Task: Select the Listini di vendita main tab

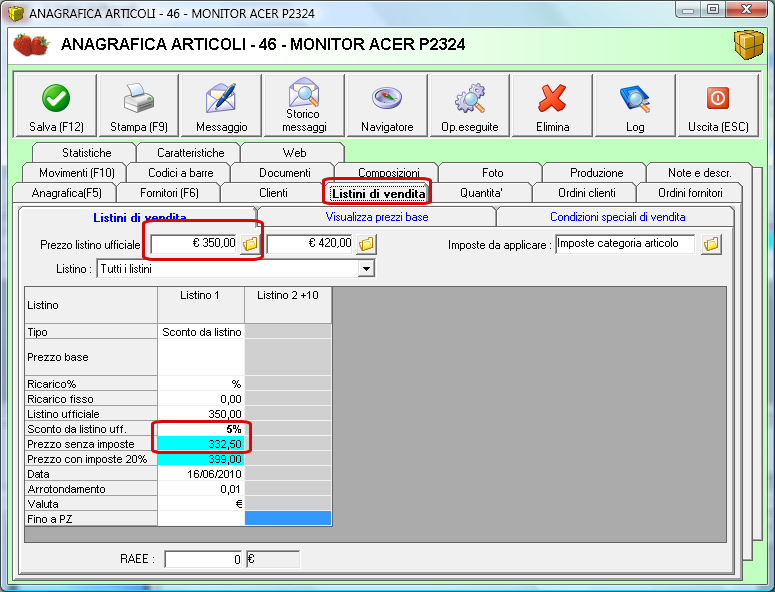Action: tap(378, 193)
